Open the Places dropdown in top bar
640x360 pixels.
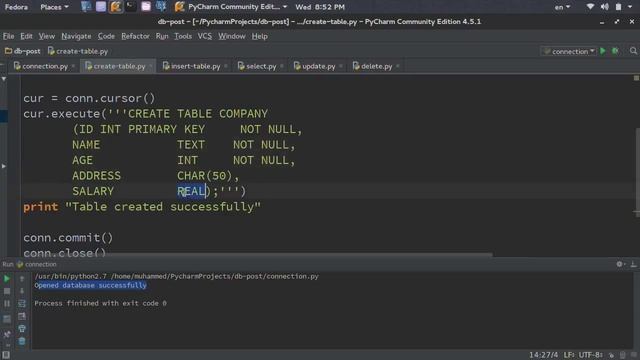tap(54, 7)
